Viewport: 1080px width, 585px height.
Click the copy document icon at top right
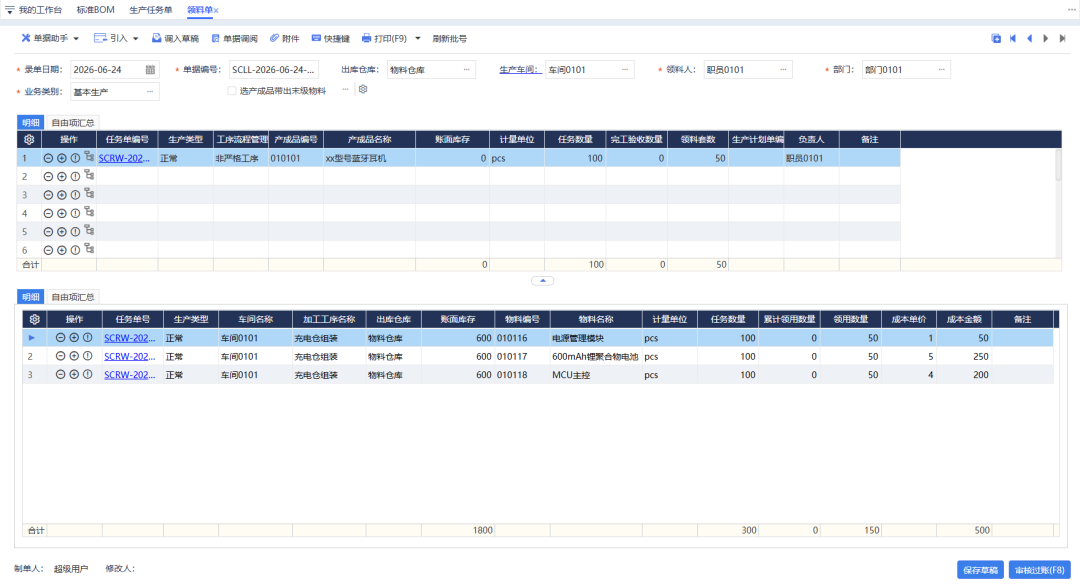pyautogui.click(x=996, y=39)
